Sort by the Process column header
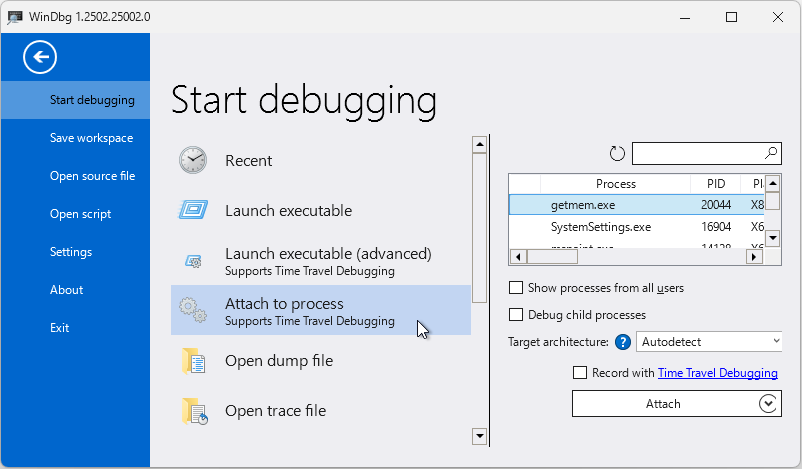The image size is (802, 469). [x=615, y=184]
